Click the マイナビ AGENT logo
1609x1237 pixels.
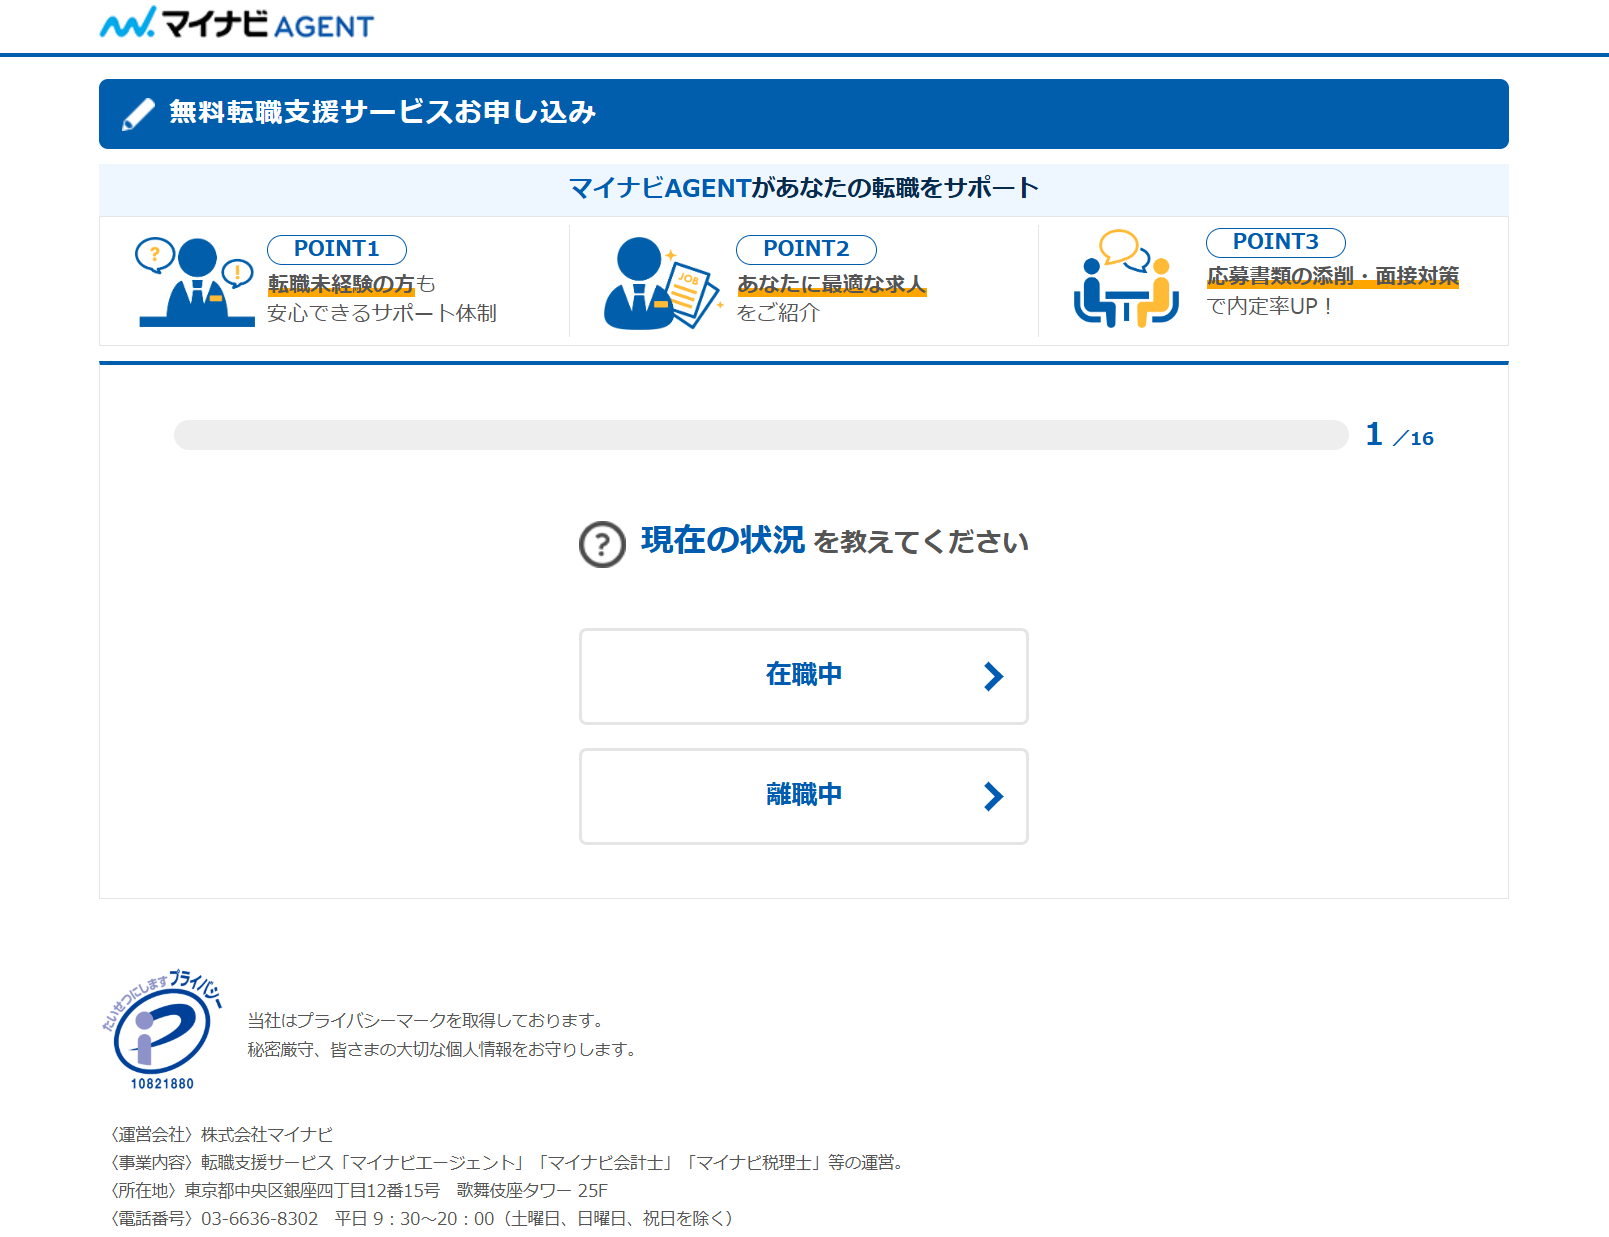click(x=237, y=24)
